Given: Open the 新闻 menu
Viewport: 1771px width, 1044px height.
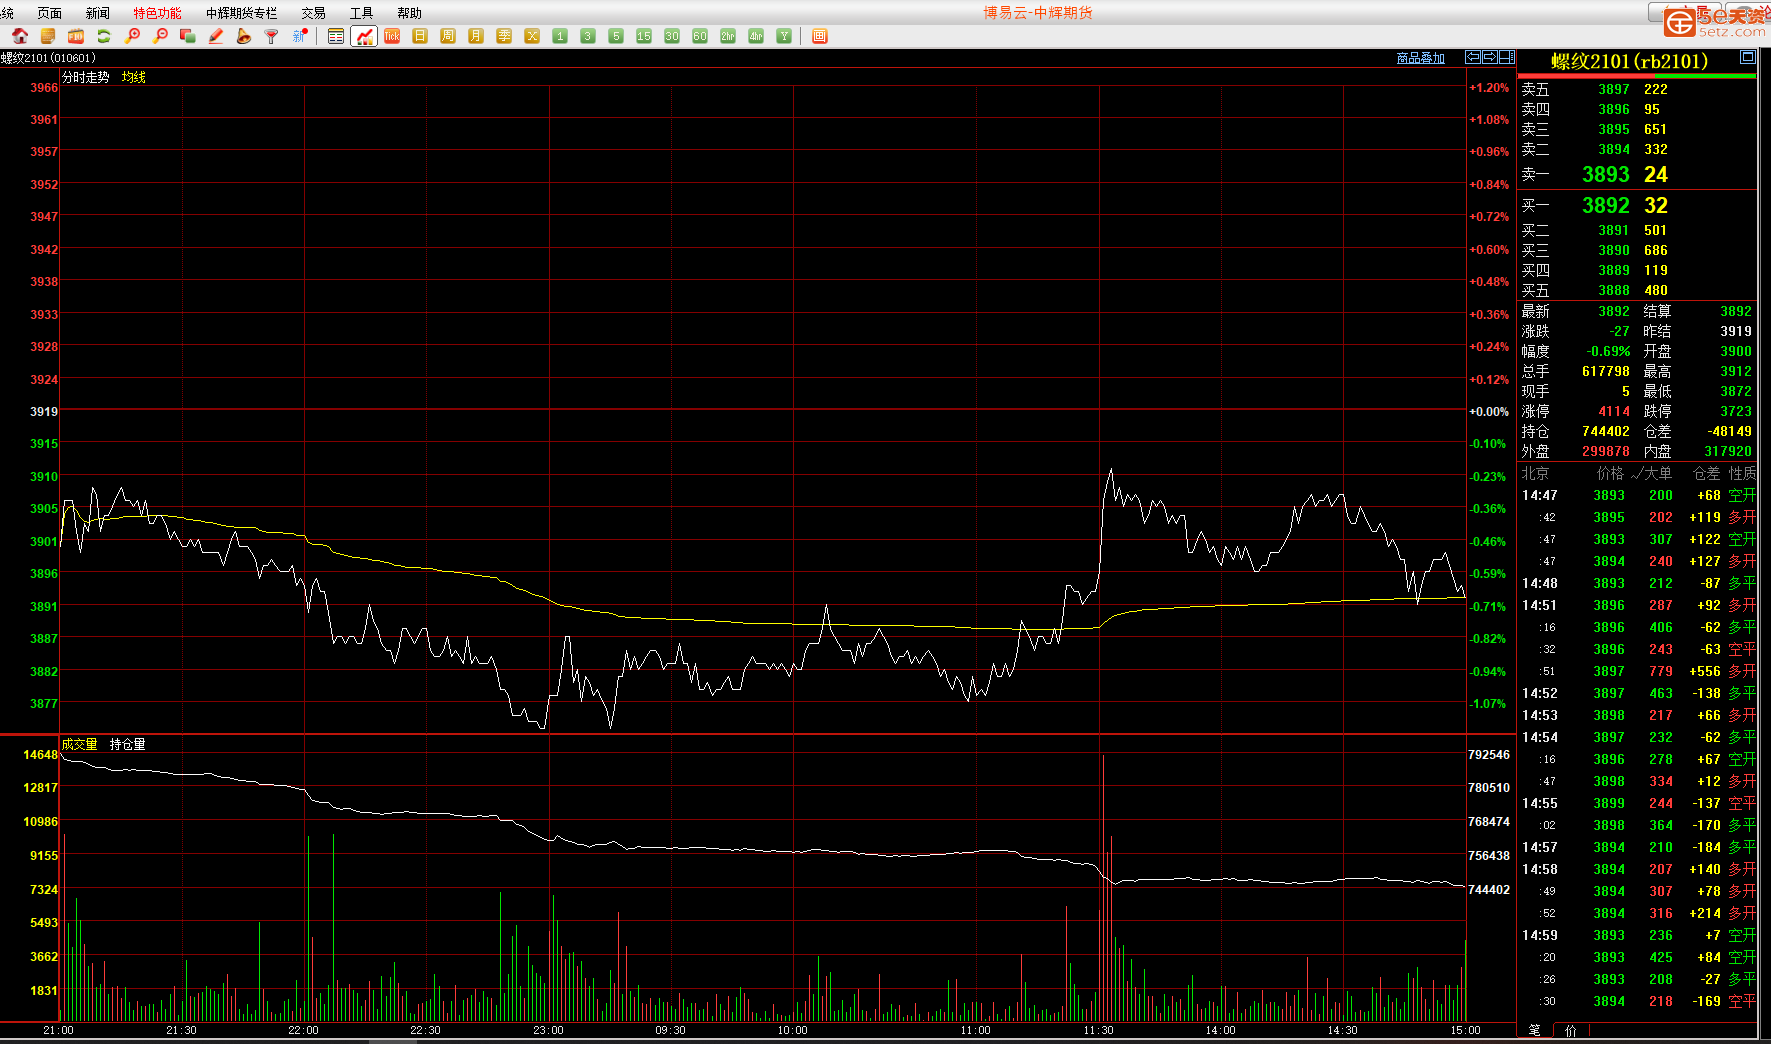Looking at the screenshot, I should 98,13.
